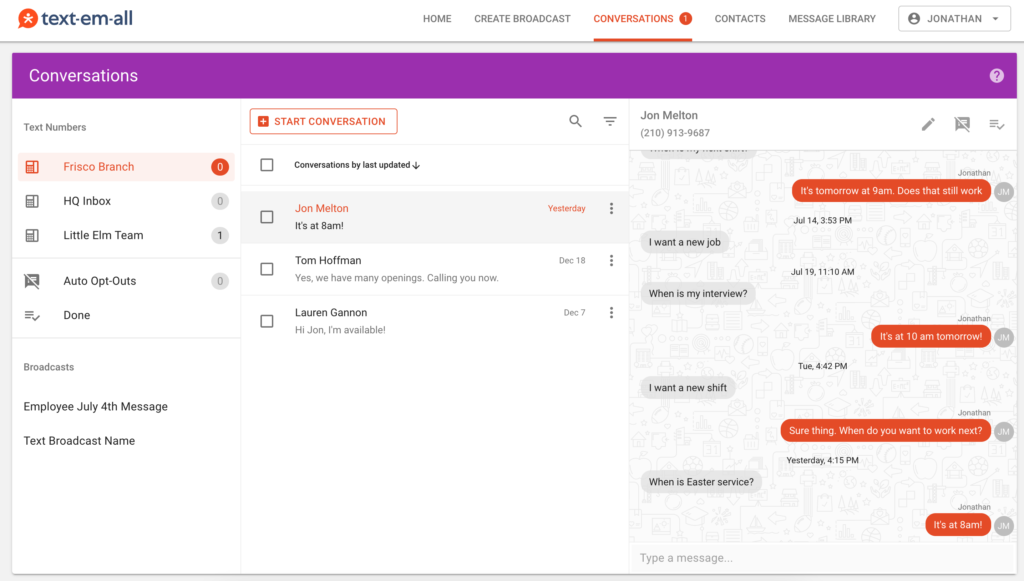Open the Auto Opt-Outs folder
The height and width of the screenshot is (581, 1024).
[x=99, y=281]
